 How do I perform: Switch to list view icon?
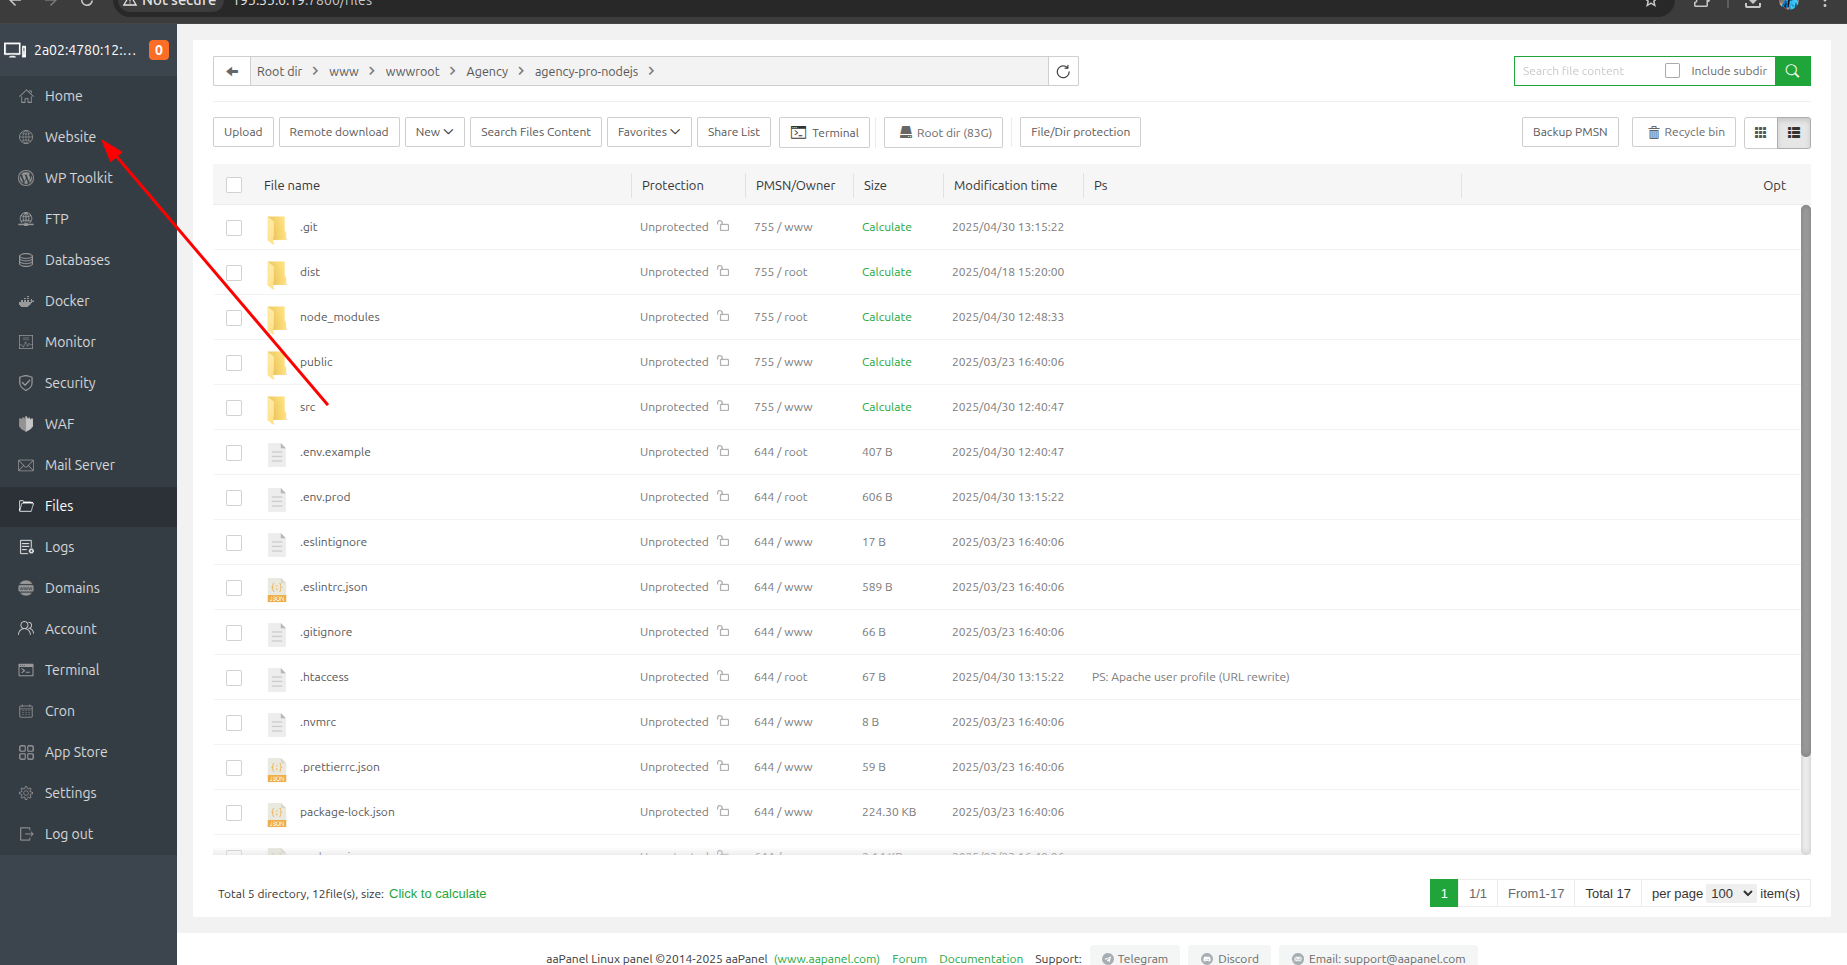point(1794,132)
